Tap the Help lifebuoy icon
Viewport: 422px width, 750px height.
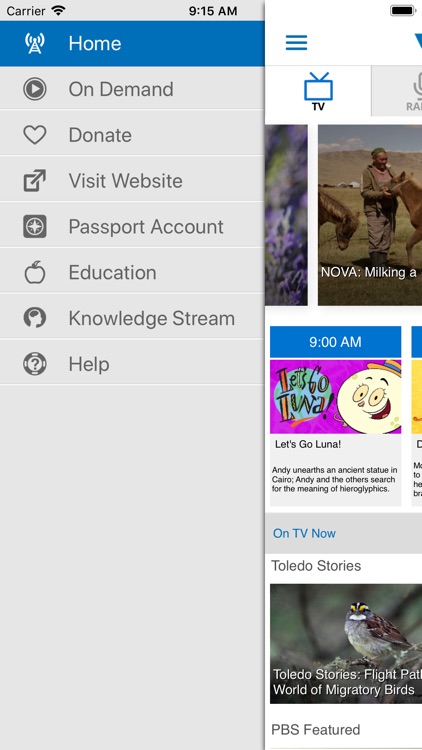35,364
